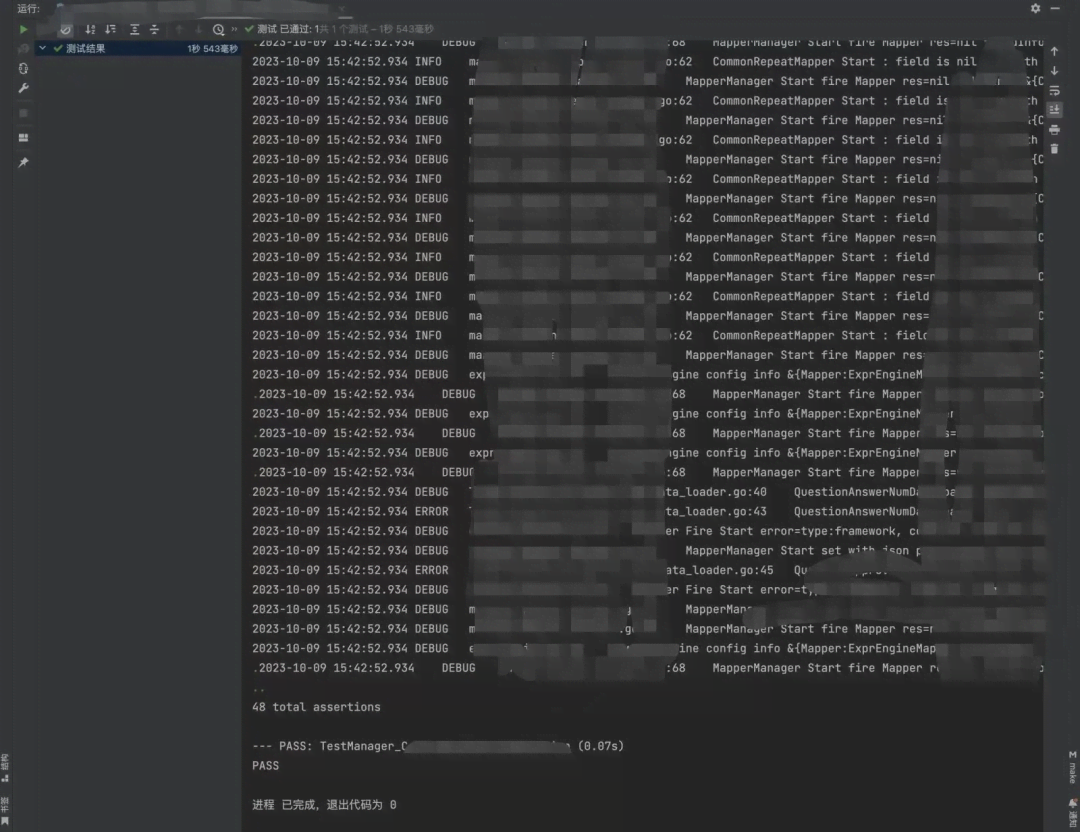Viewport: 1080px width, 832px height.
Task: Sort test results by duration
Action: pos(111,29)
